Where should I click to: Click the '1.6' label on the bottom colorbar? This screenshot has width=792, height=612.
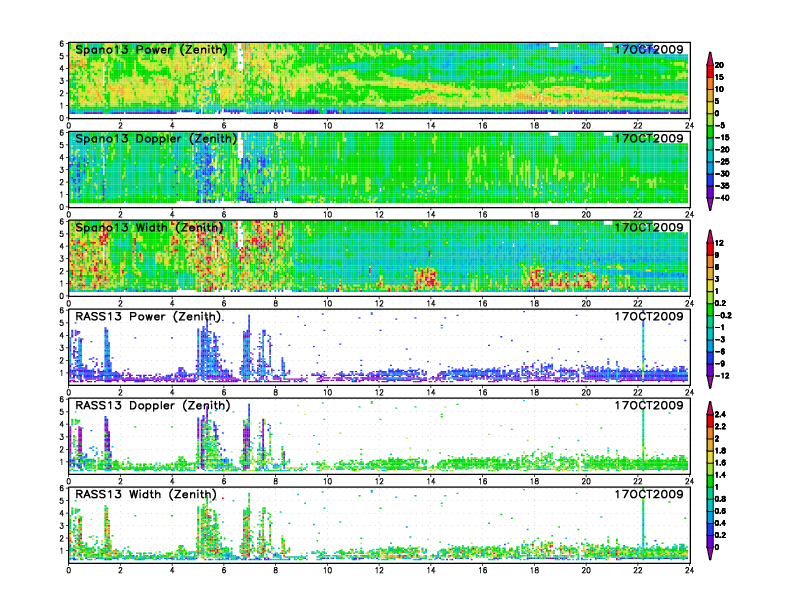[x=720, y=463]
